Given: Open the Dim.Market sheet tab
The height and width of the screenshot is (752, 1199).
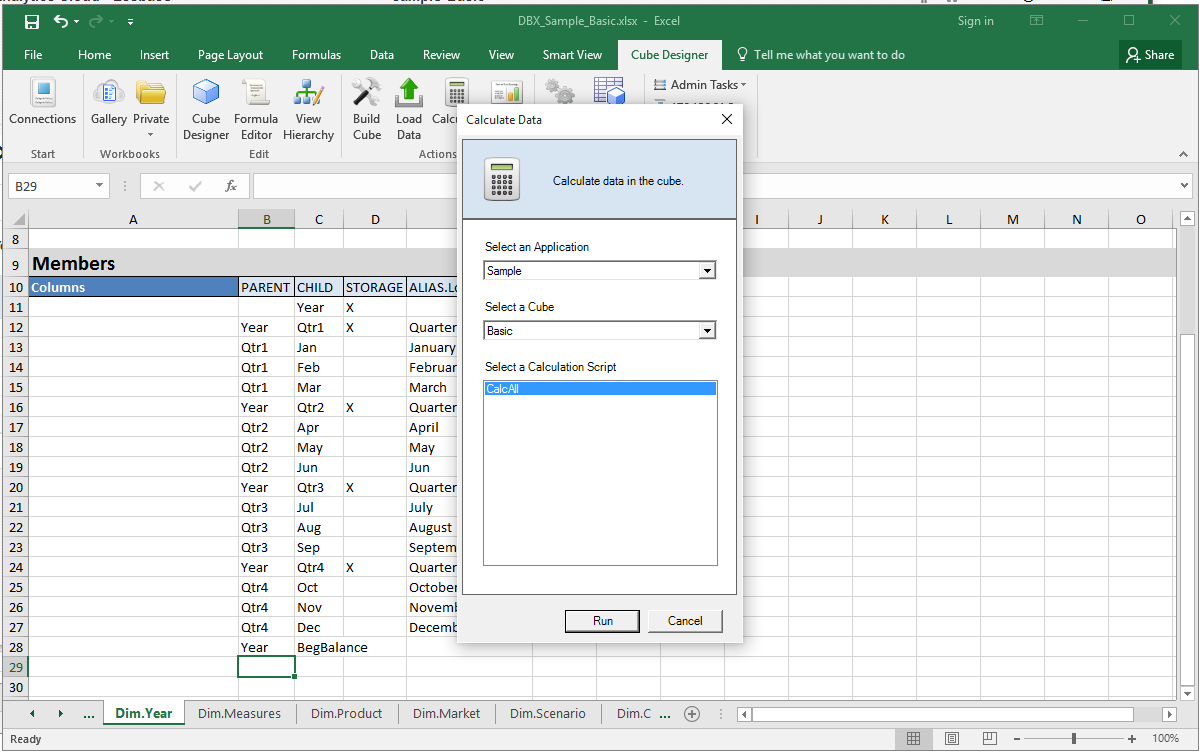Looking at the screenshot, I should click(447, 714).
